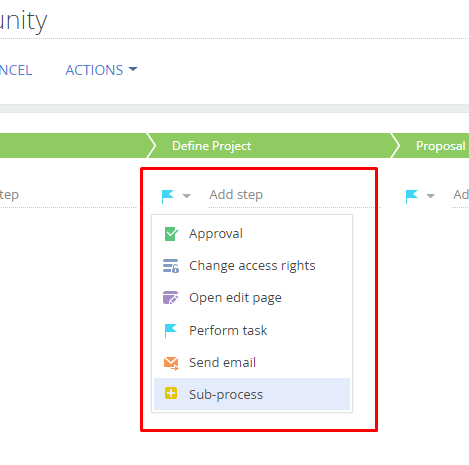Click the flag icon under Define Project
This screenshot has width=469, height=465.
[x=168, y=196]
